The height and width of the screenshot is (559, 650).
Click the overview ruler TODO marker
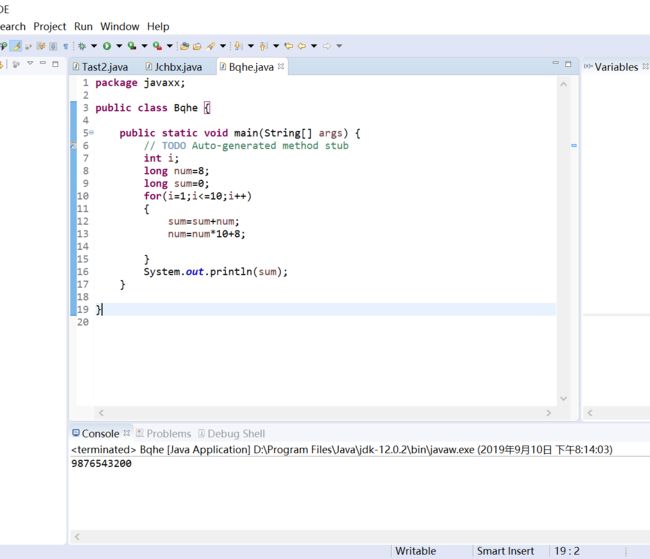point(574,146)
